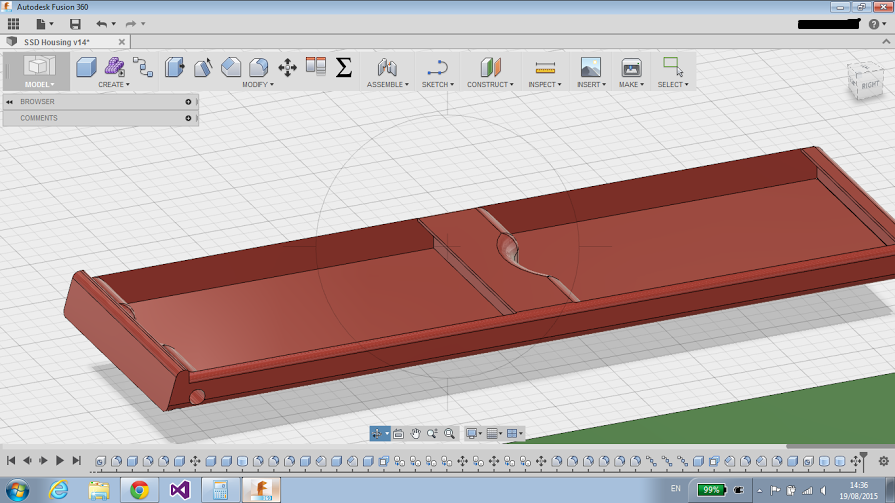
Task: Open the Change Parameters sigma icon
Action: pos(344,67)
